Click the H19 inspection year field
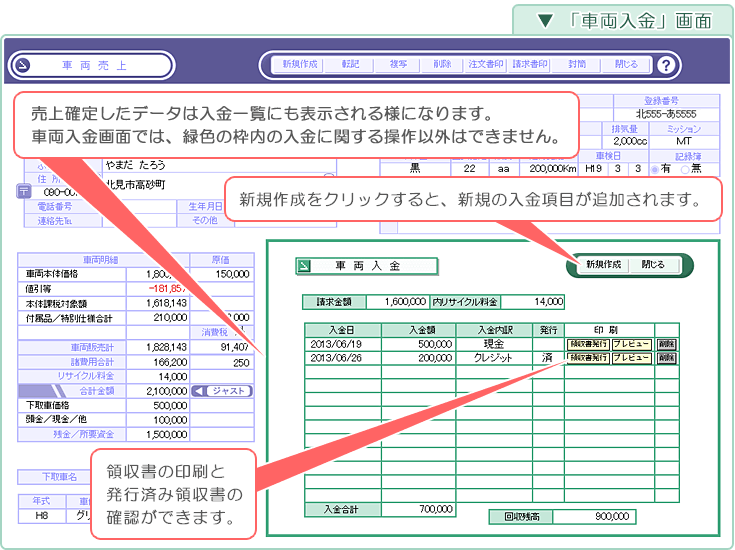 point(593,169)
